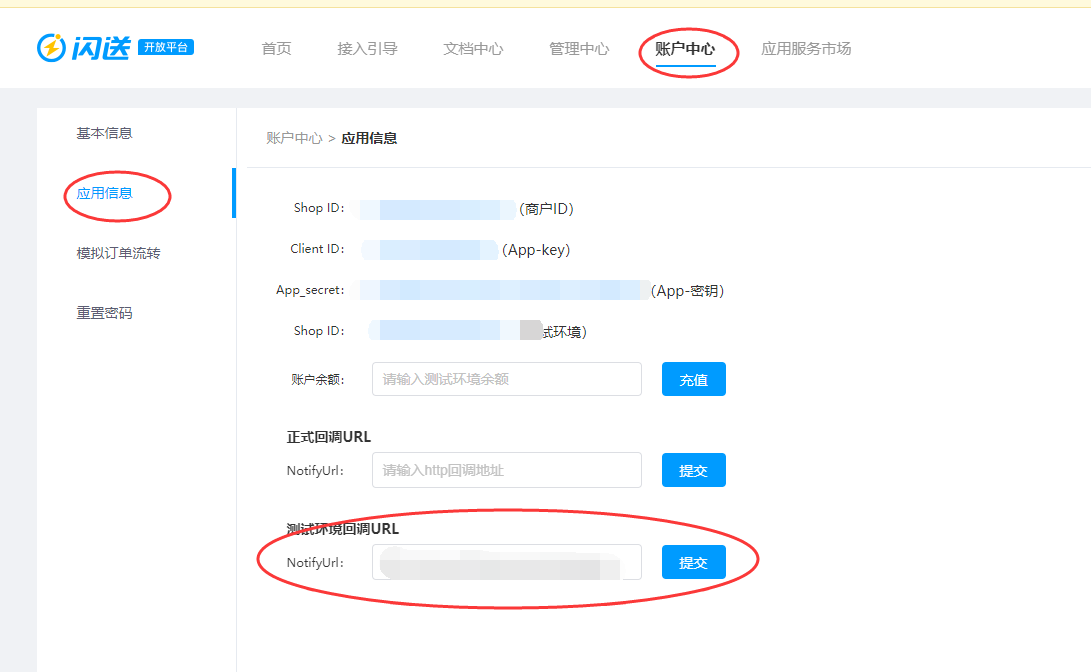Click the 正式回调 NotifyUrl input field
The height and width of the screenshot is (672, 1091).
(506, 470)
